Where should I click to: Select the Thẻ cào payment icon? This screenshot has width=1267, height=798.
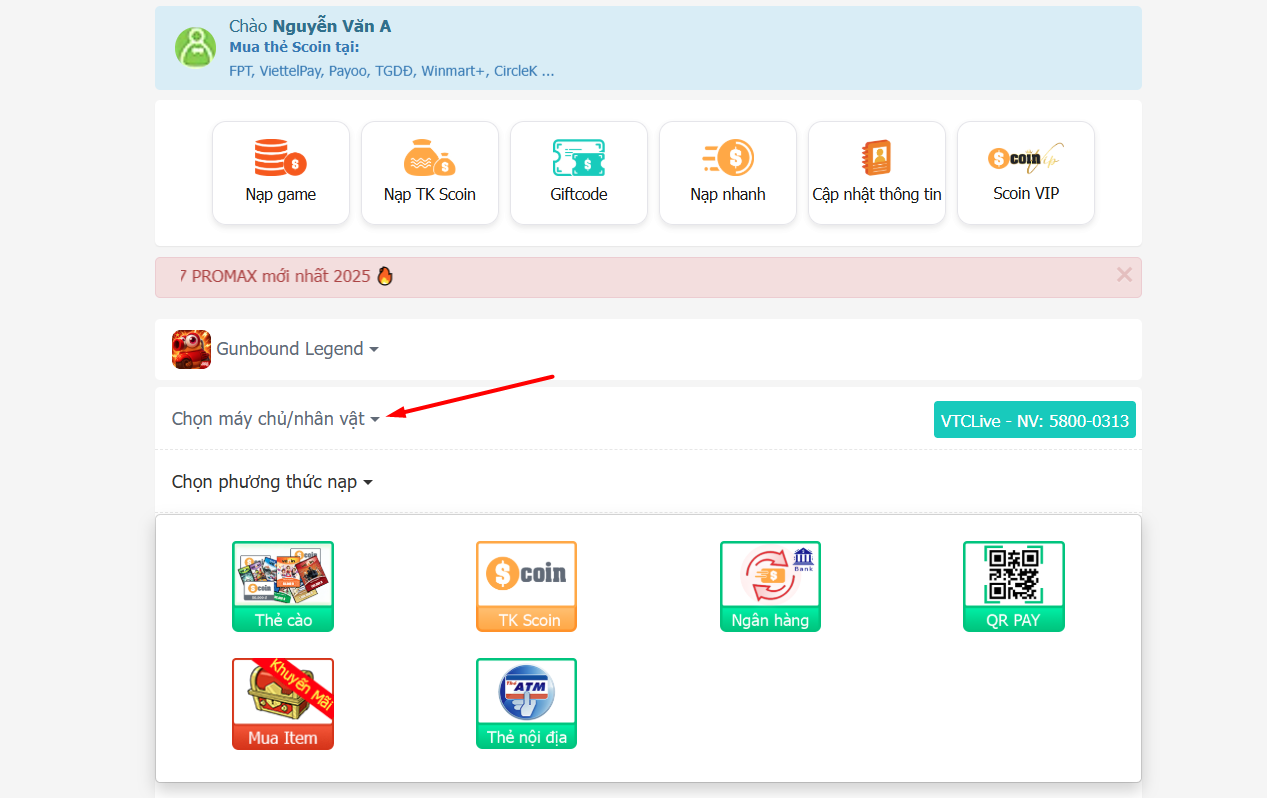coord(283,586)
